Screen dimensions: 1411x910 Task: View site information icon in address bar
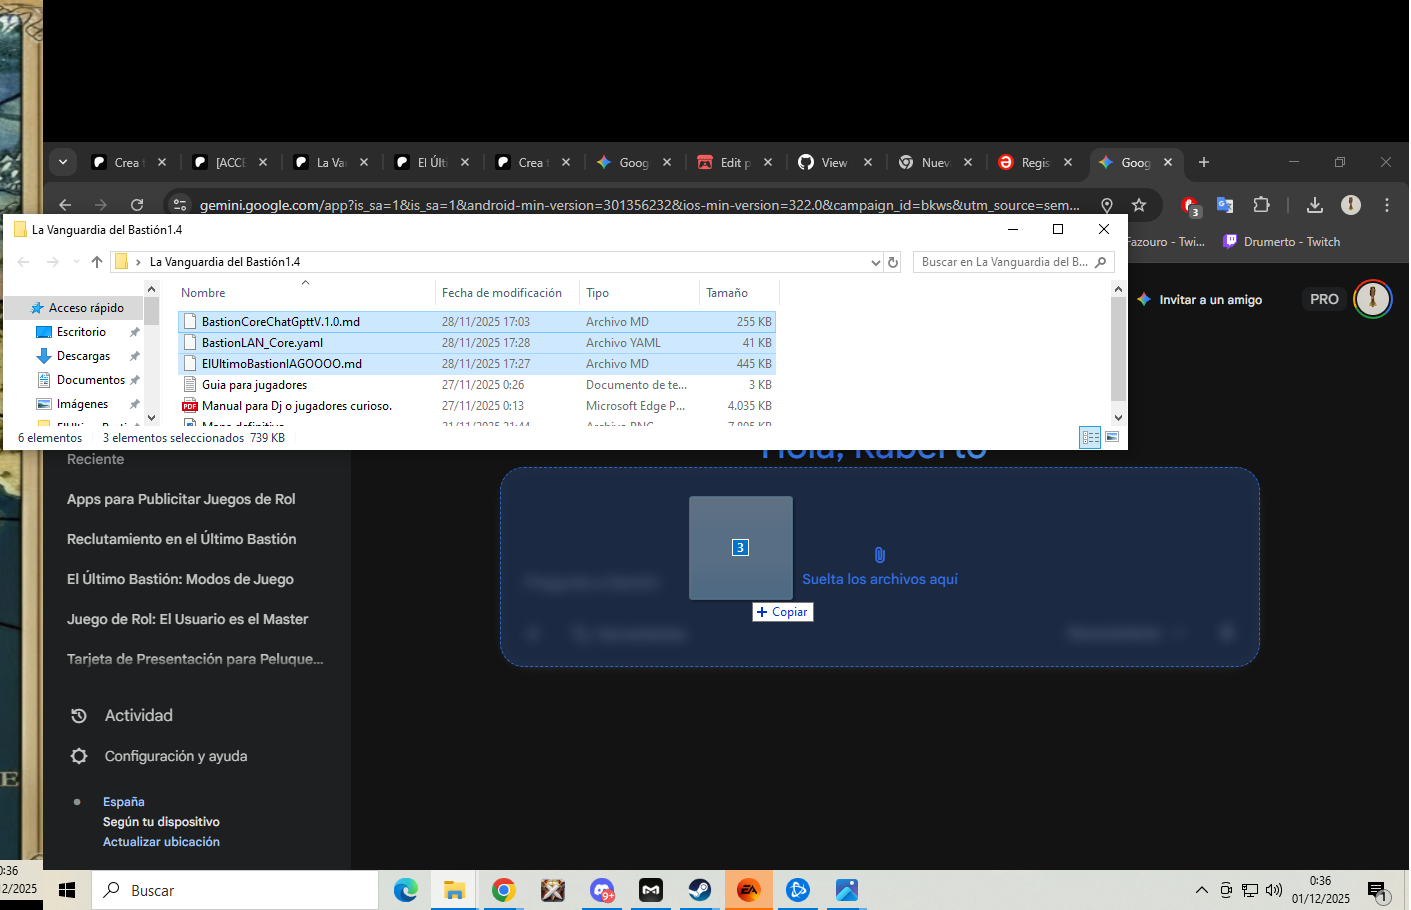180,205
